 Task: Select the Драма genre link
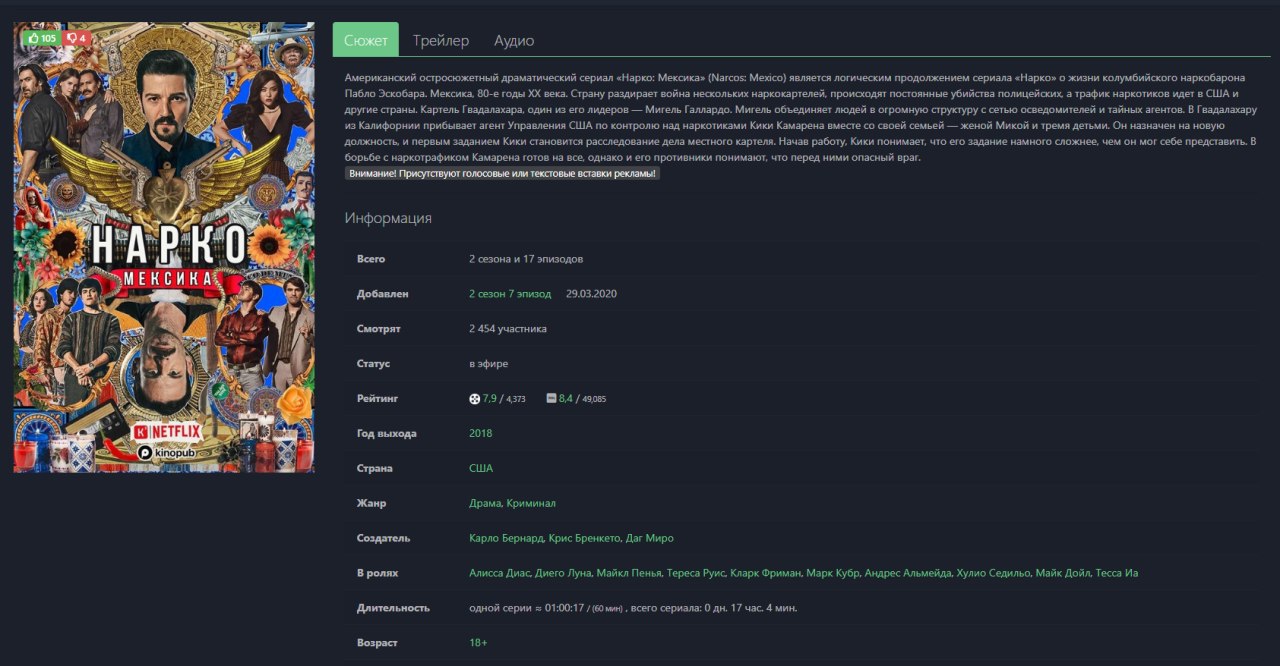click(x=485, y=503)
